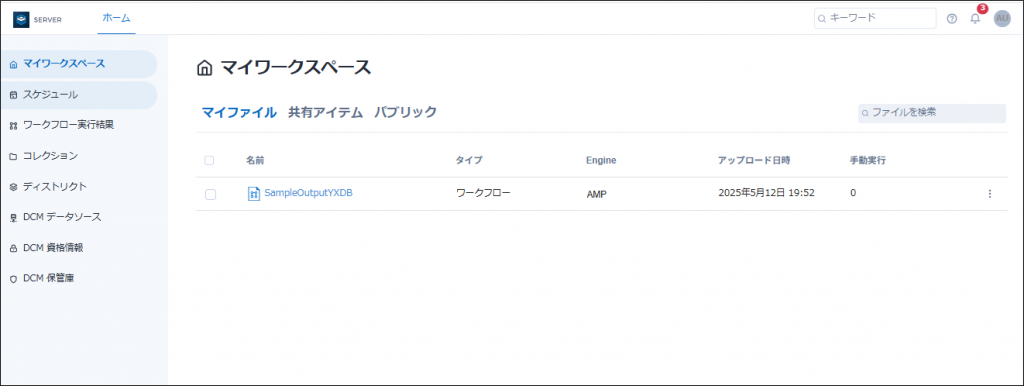The width and height of the screenshot is (1024, 386).
Task: Open the SampleOutputYXDB workflow link
Action: 308,193
